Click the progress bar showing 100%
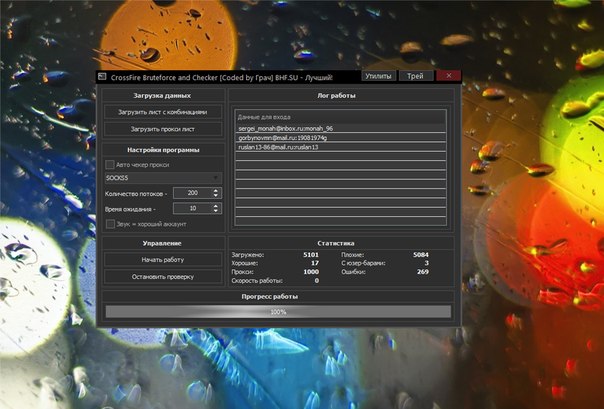 pos(278,312)
